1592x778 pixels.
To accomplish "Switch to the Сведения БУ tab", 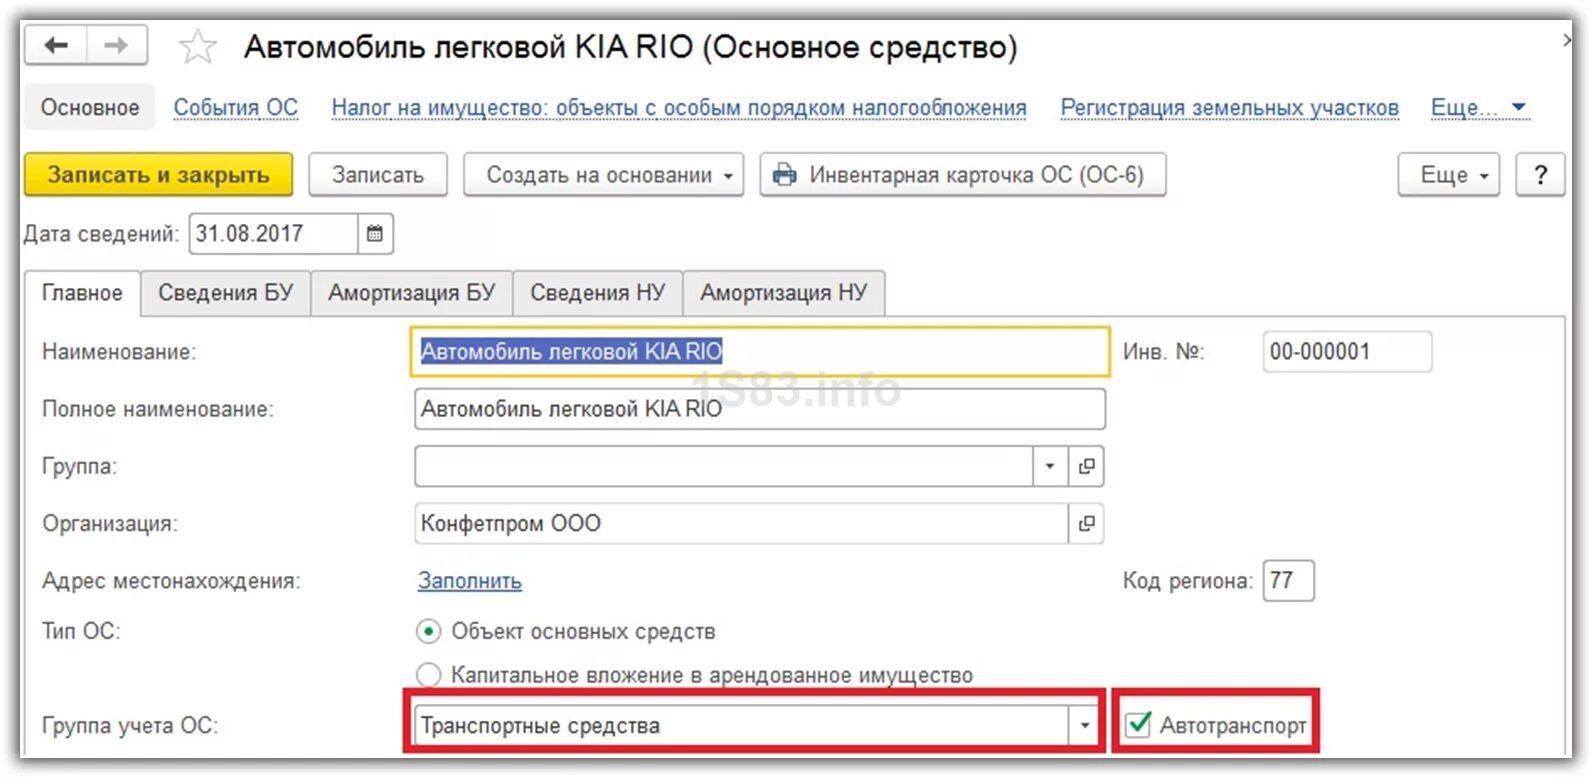I will click(226, 293).
